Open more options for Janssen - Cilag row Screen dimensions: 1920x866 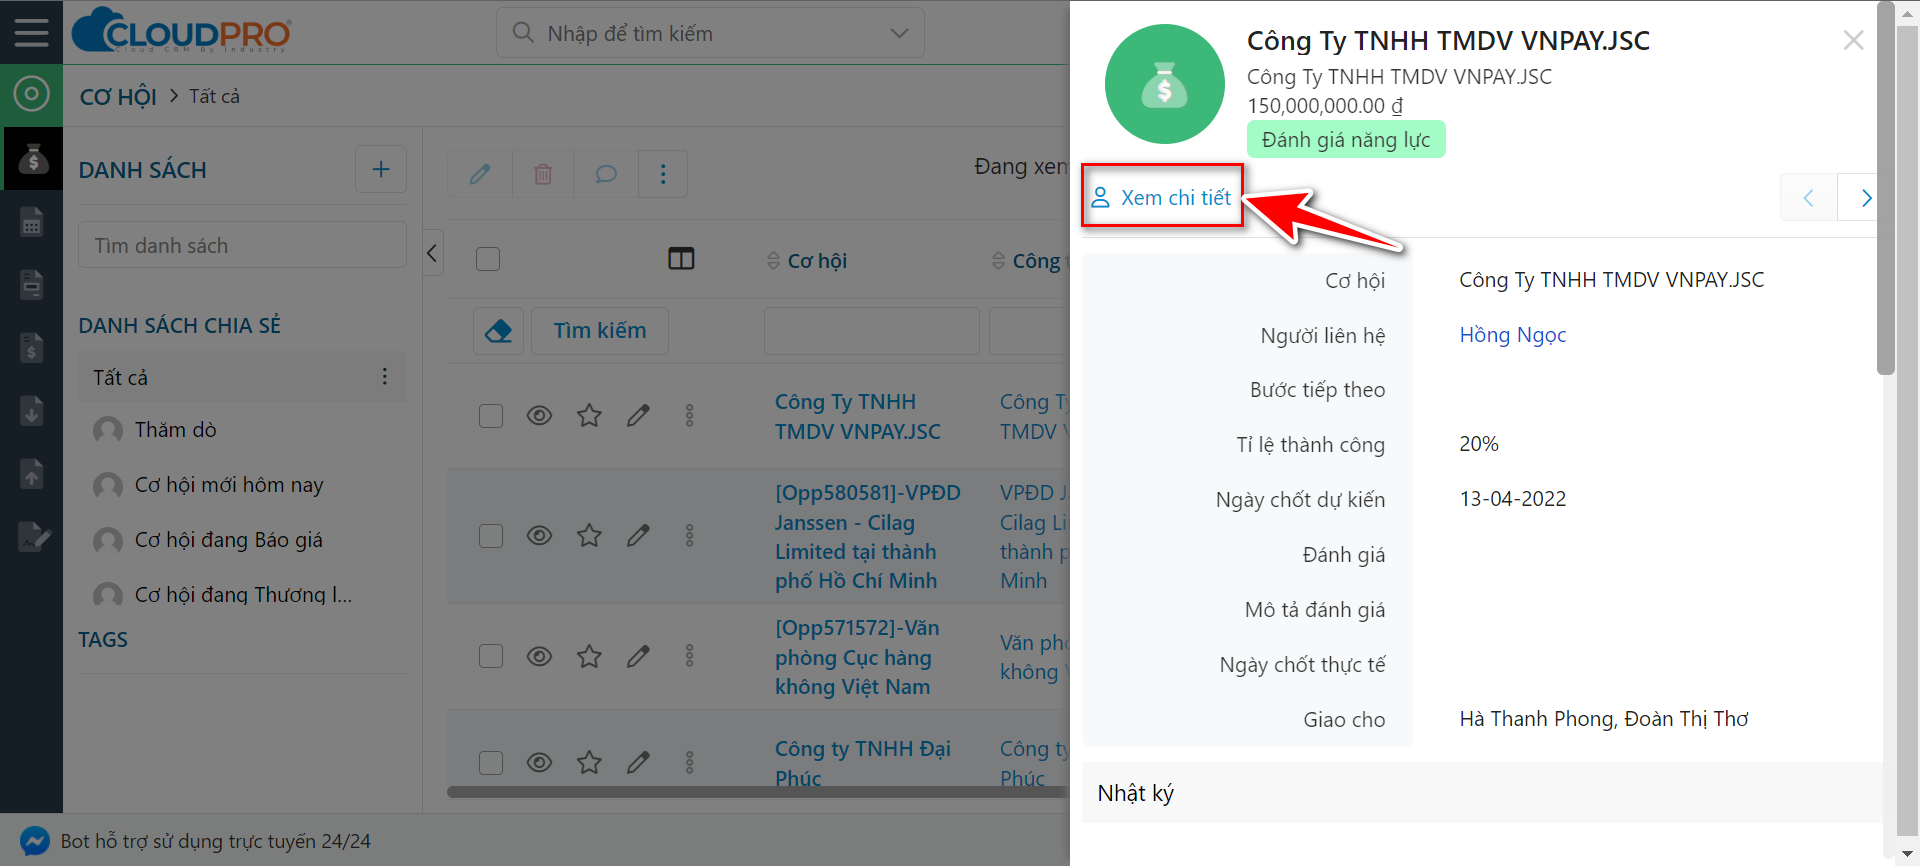[689, 535]
